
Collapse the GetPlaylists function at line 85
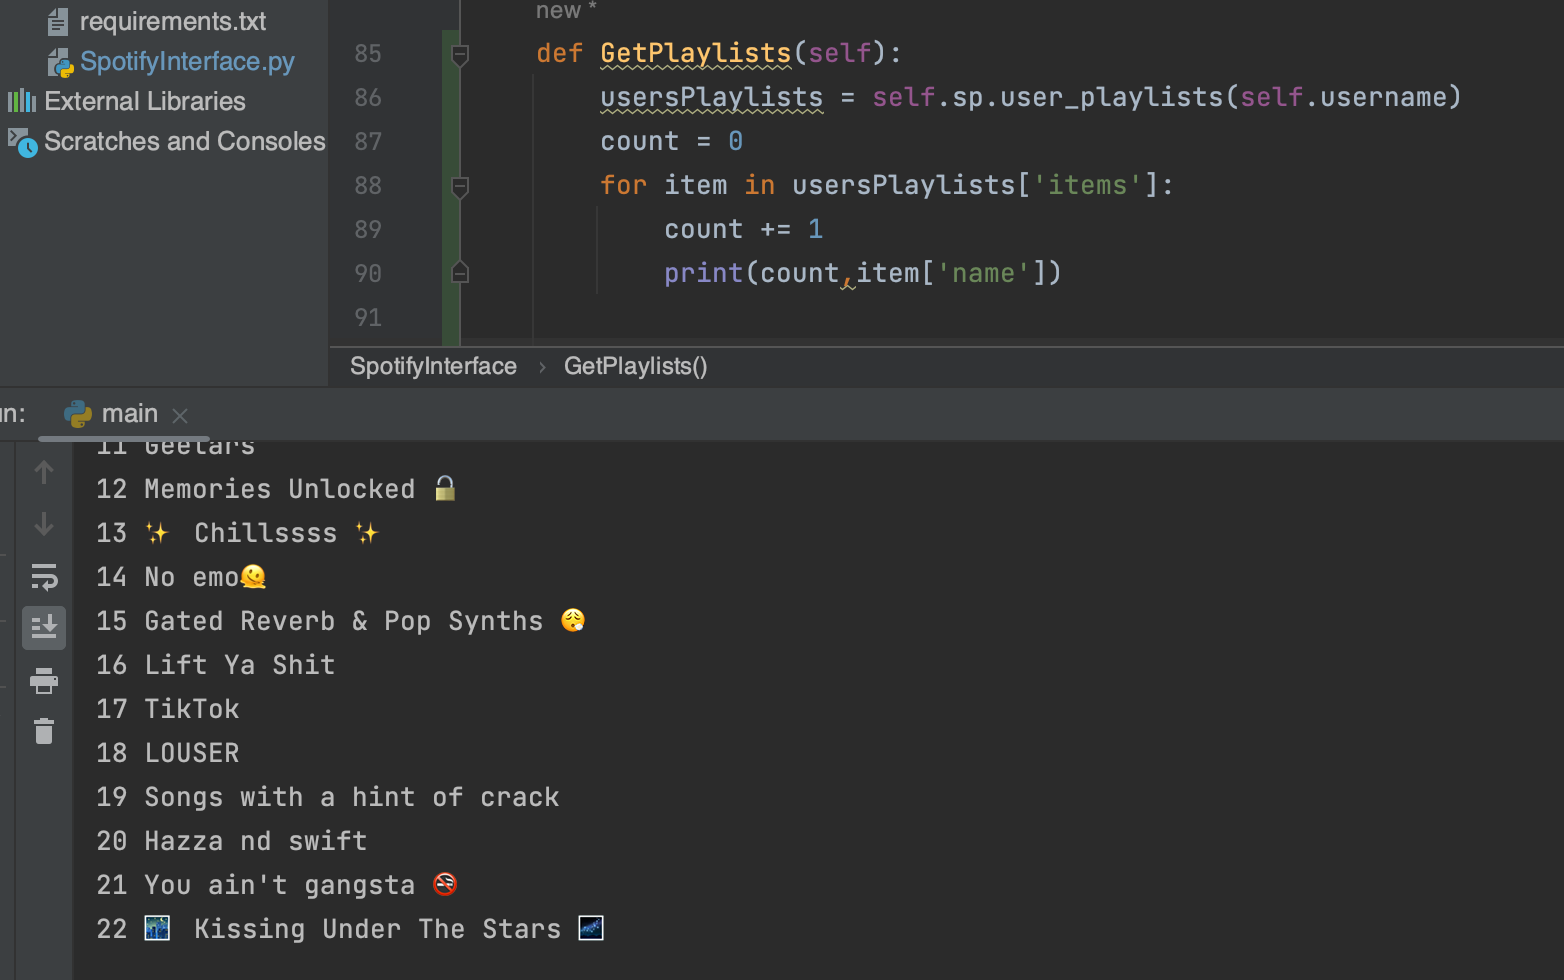coord(459,55)
